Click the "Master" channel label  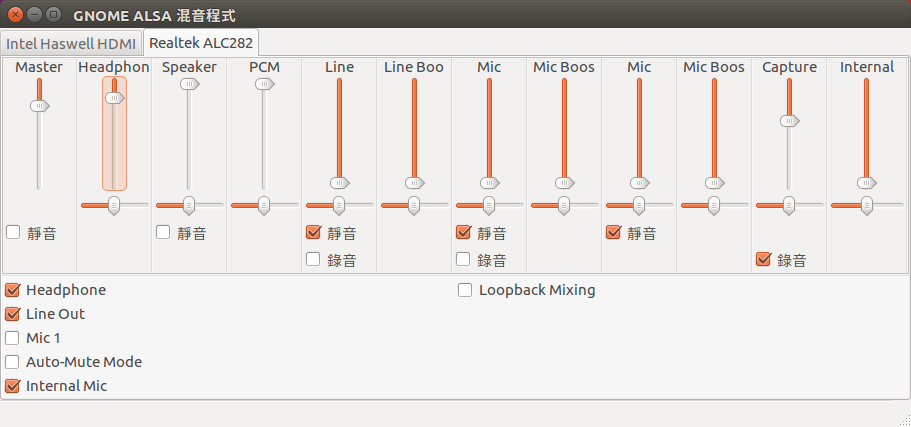(x=39, y=67)
